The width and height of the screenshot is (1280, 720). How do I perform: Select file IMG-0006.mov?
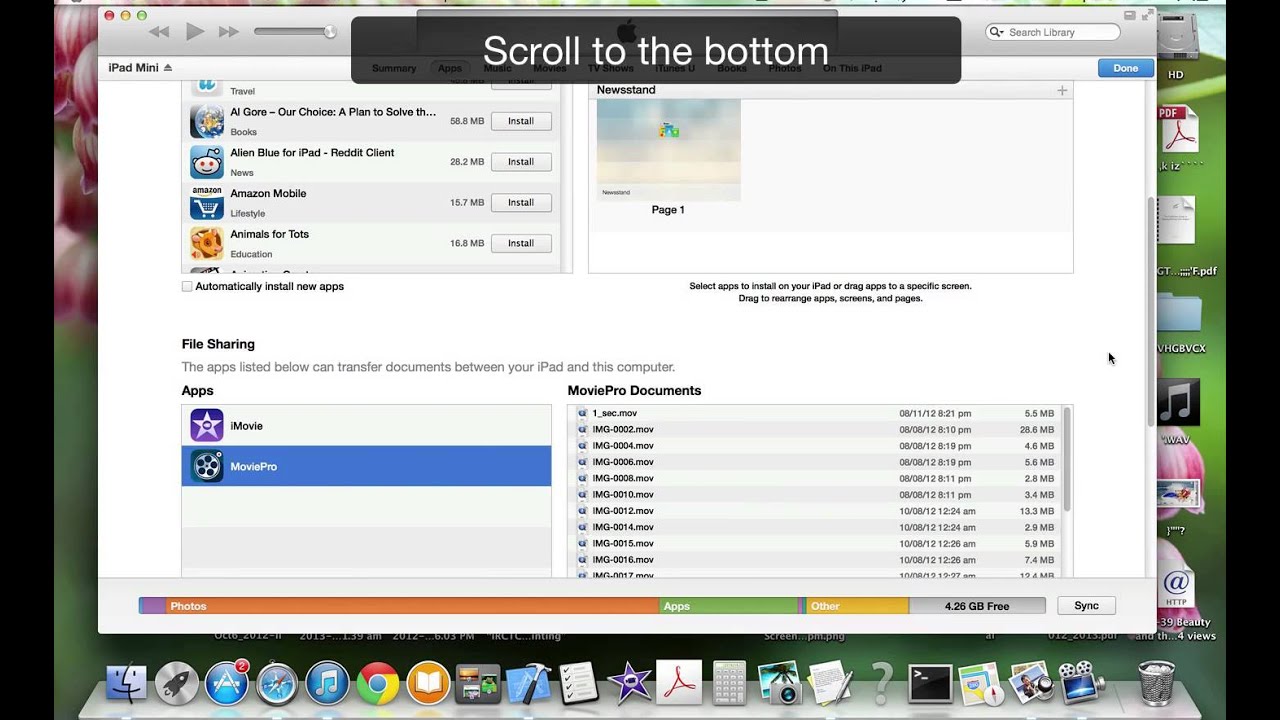point(819,462)
